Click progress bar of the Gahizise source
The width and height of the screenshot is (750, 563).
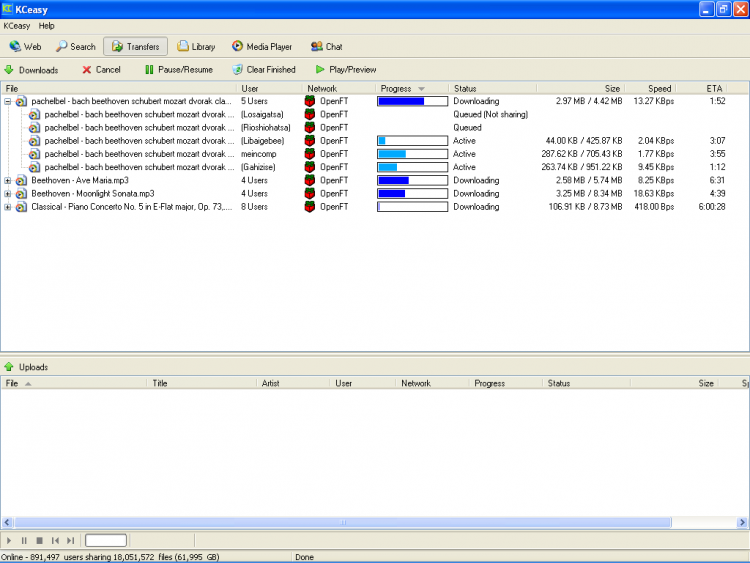coord(412,167)
